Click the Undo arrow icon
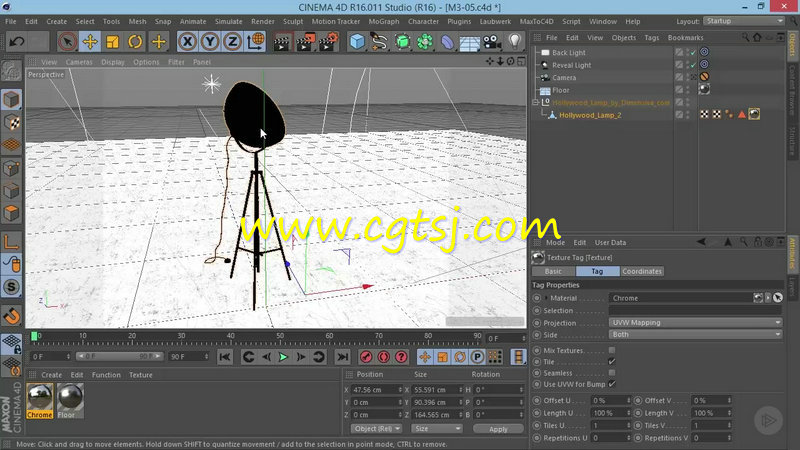The height and width of the screenshot is (450, 800). tap(16, 41)
